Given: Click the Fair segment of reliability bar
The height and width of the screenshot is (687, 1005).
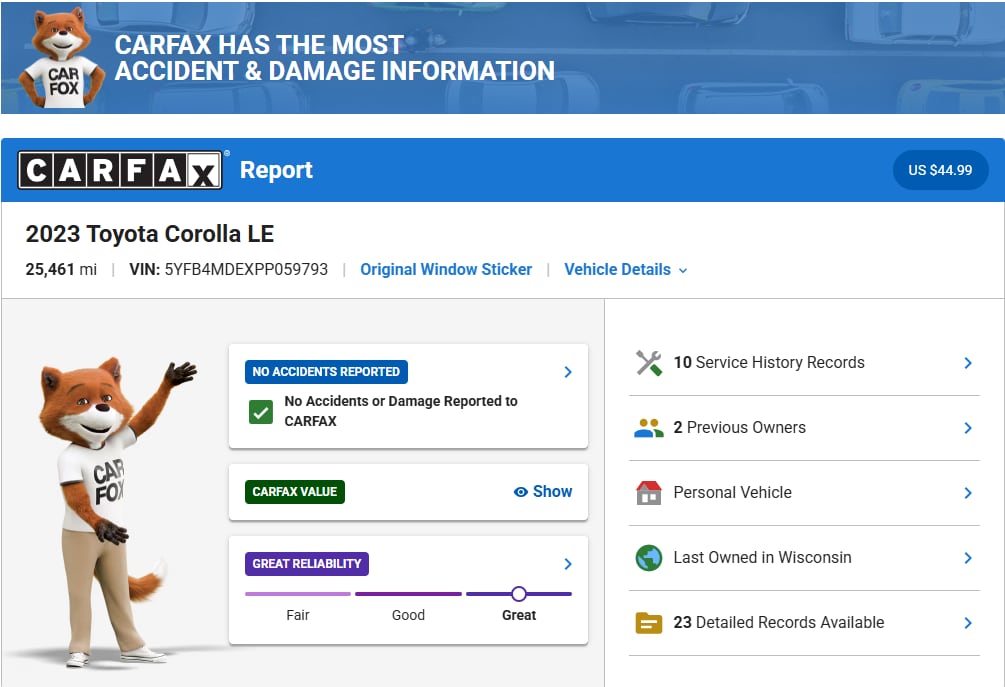Looking at the screenshot, I should coord(298,594).
